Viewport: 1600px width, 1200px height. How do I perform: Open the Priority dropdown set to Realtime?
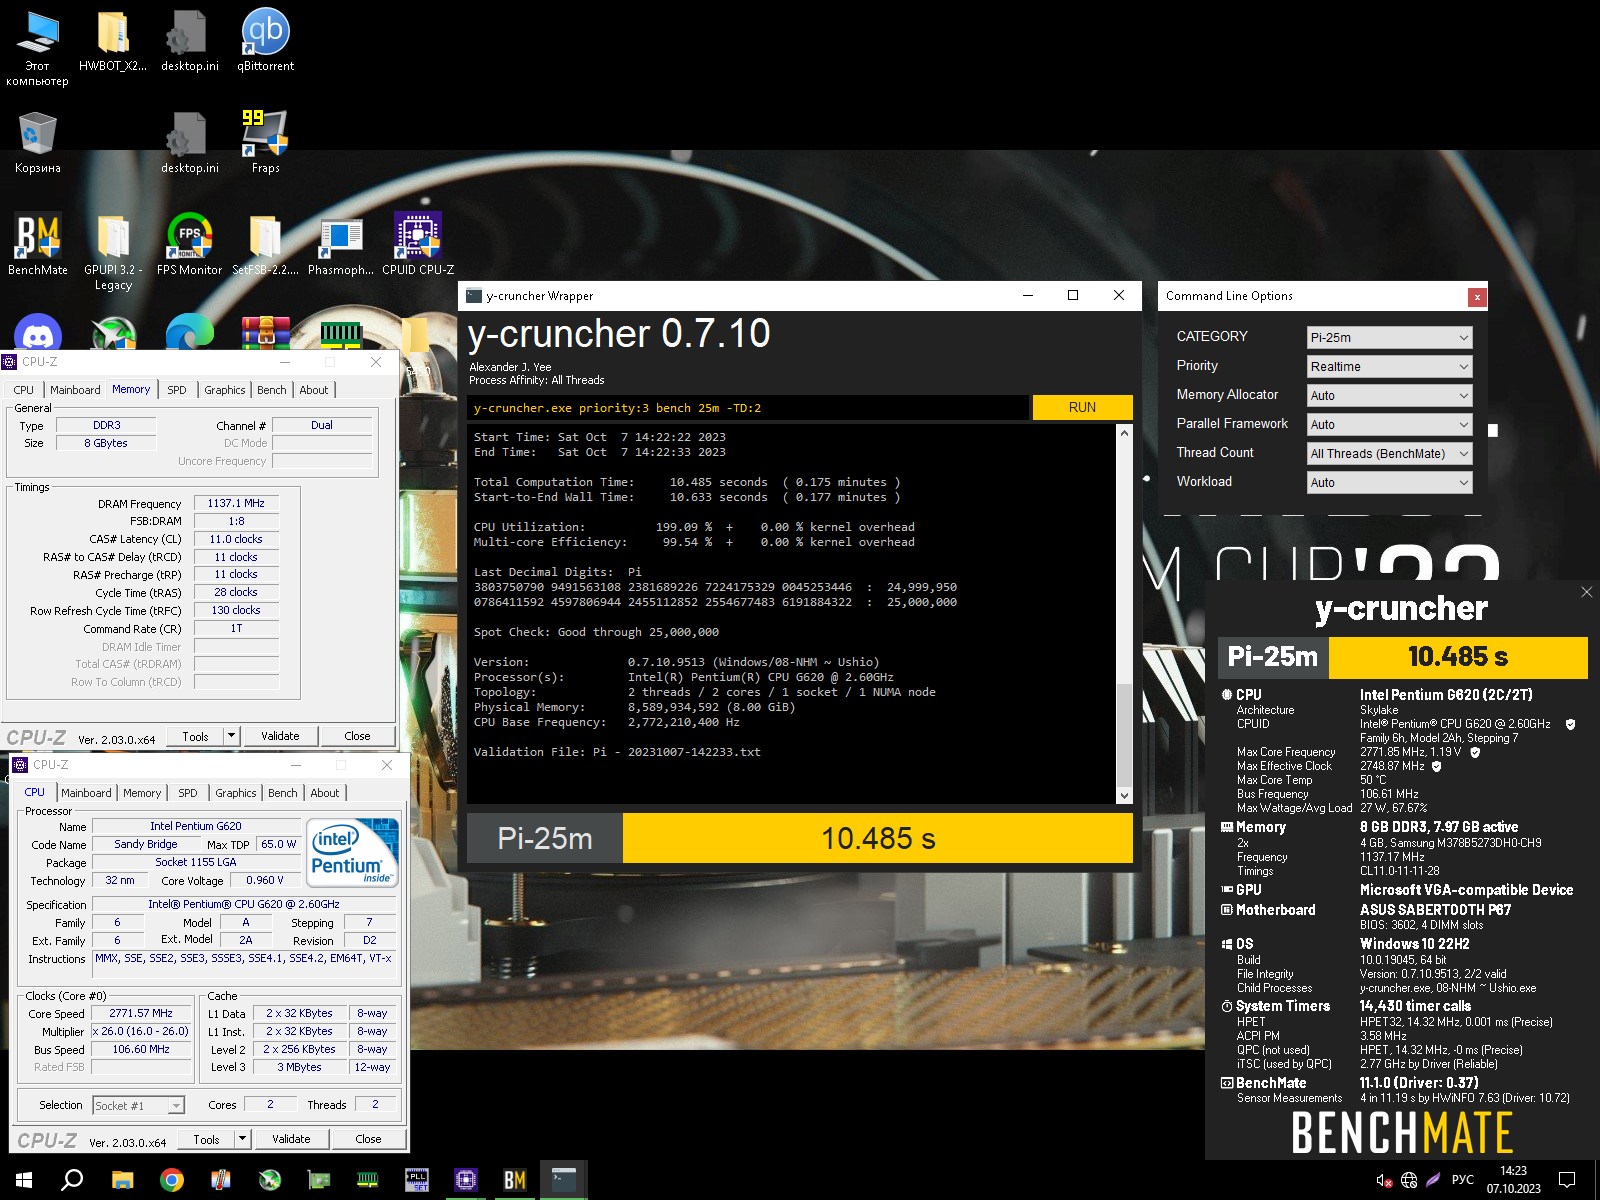click(x=1389, y=366)
